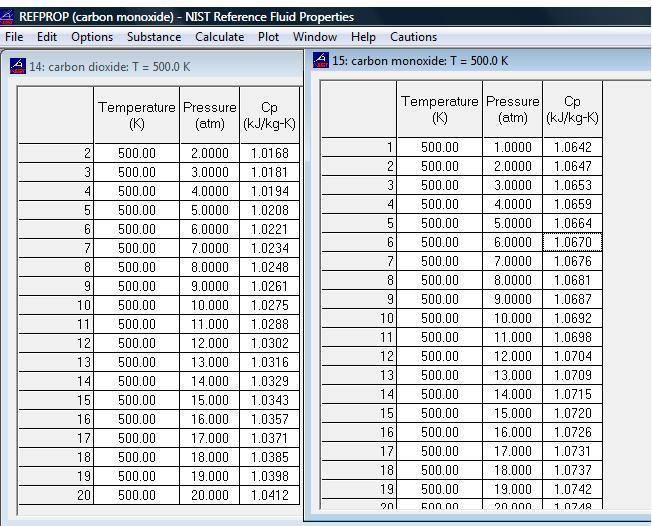Click the REFPROP application icon in title bar
Viewport: 652px width, 526px height.
tap(9, 16)
